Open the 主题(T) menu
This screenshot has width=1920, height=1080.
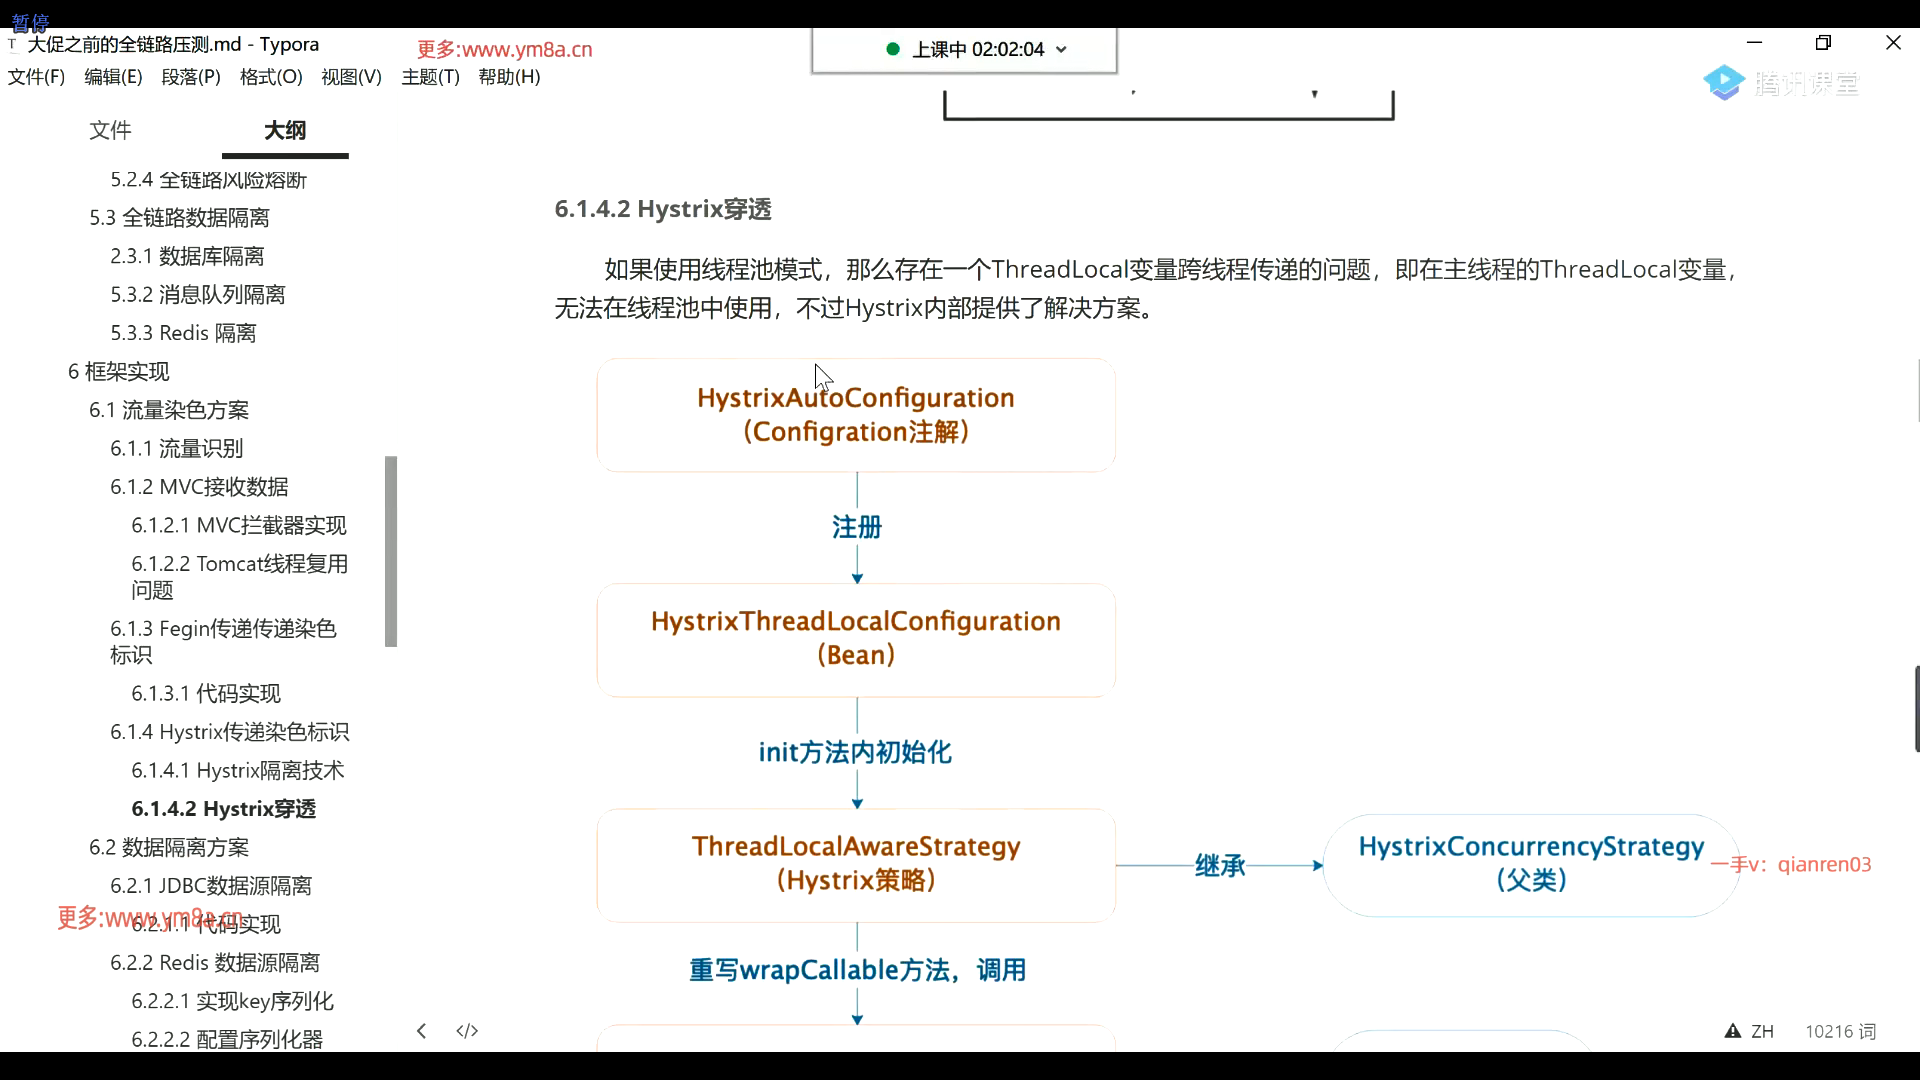click(x=430, y=77)
